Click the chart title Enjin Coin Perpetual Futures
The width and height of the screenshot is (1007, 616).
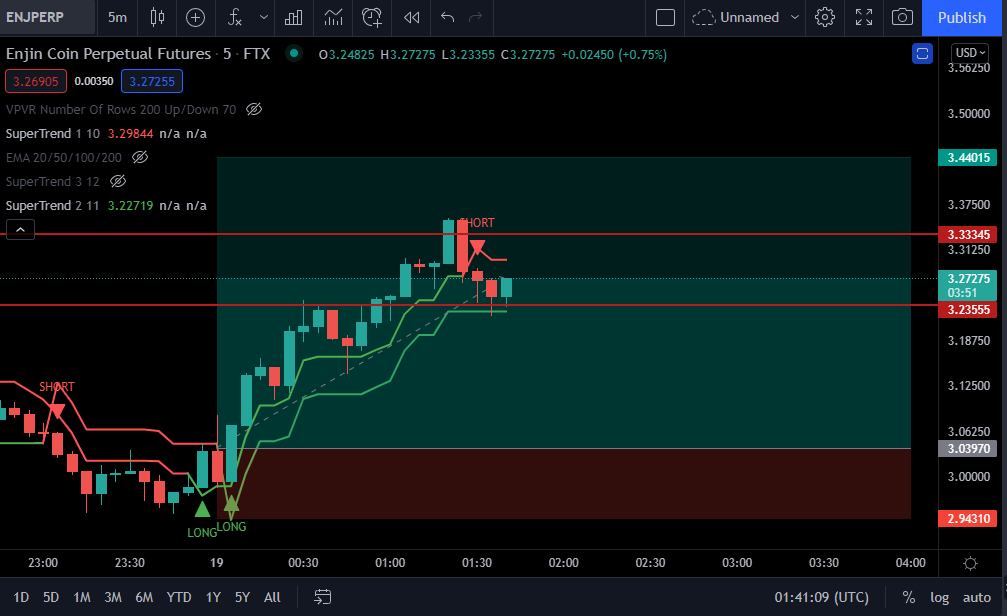click(x=109, y=54)
